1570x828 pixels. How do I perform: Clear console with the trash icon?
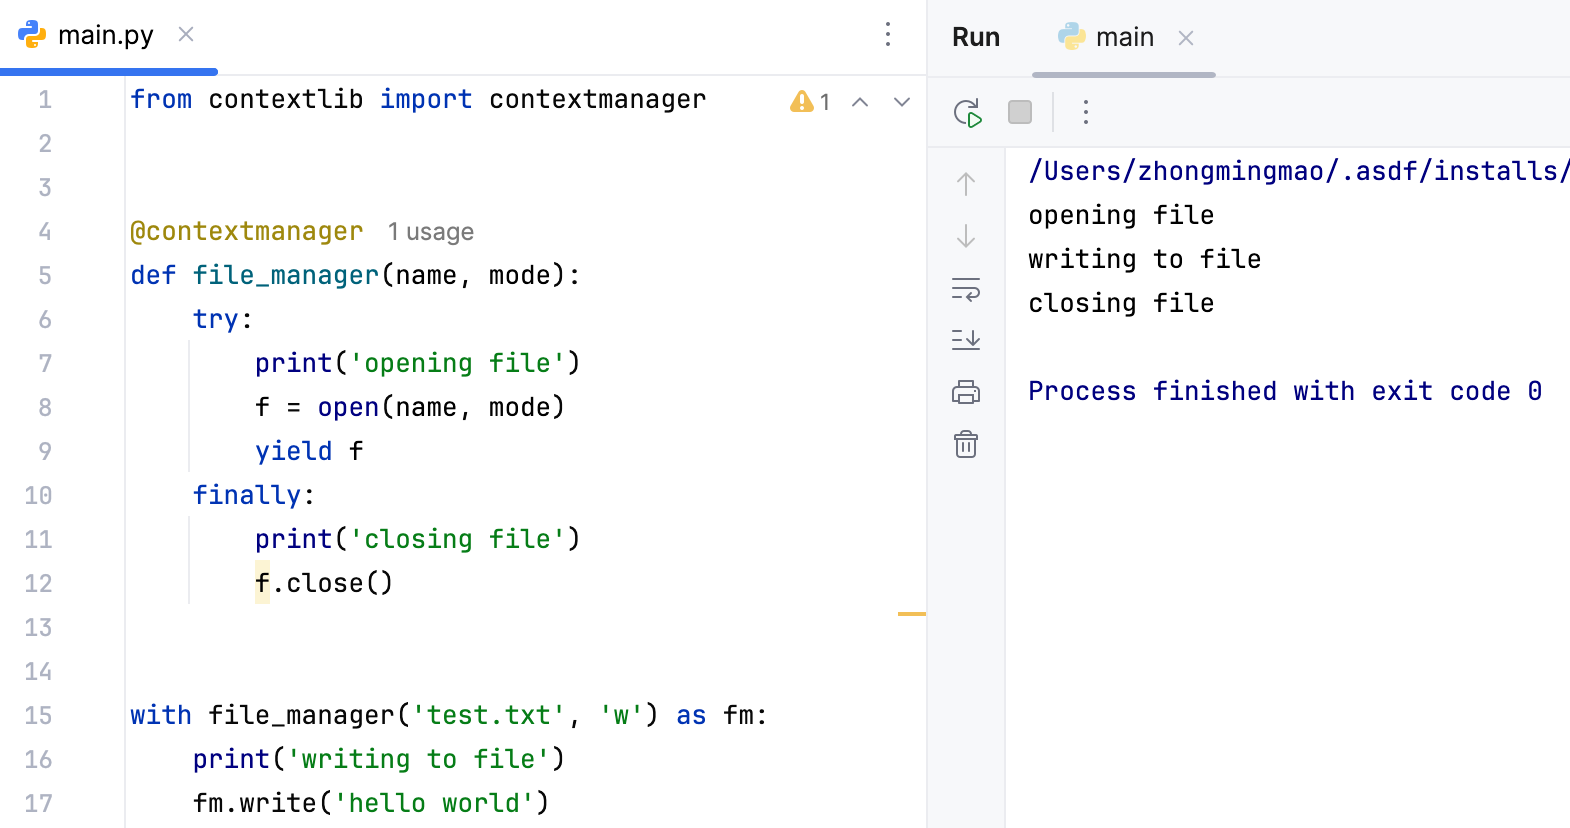966,444
